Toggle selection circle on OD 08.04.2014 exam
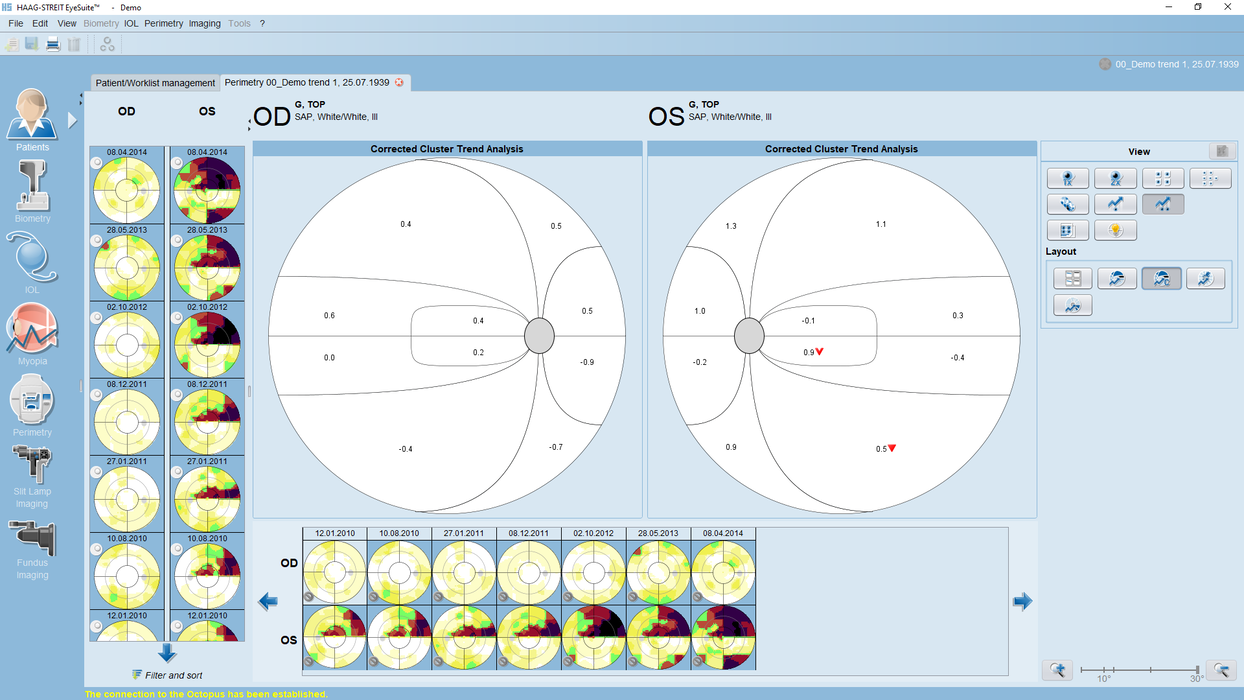 pyautogui.click(x=97, y=165)
